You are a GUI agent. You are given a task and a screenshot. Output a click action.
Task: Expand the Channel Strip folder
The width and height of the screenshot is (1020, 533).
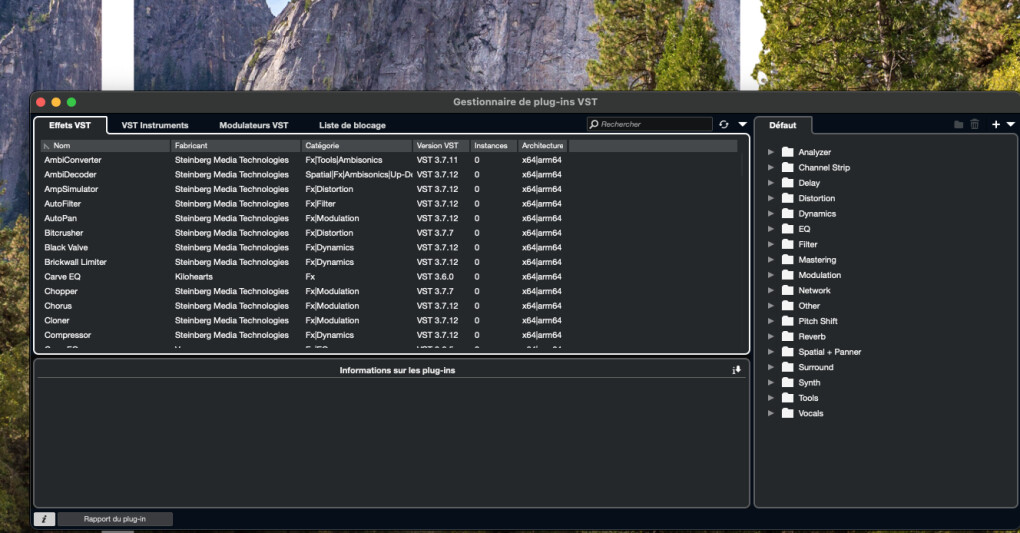[x=771, y=167]
